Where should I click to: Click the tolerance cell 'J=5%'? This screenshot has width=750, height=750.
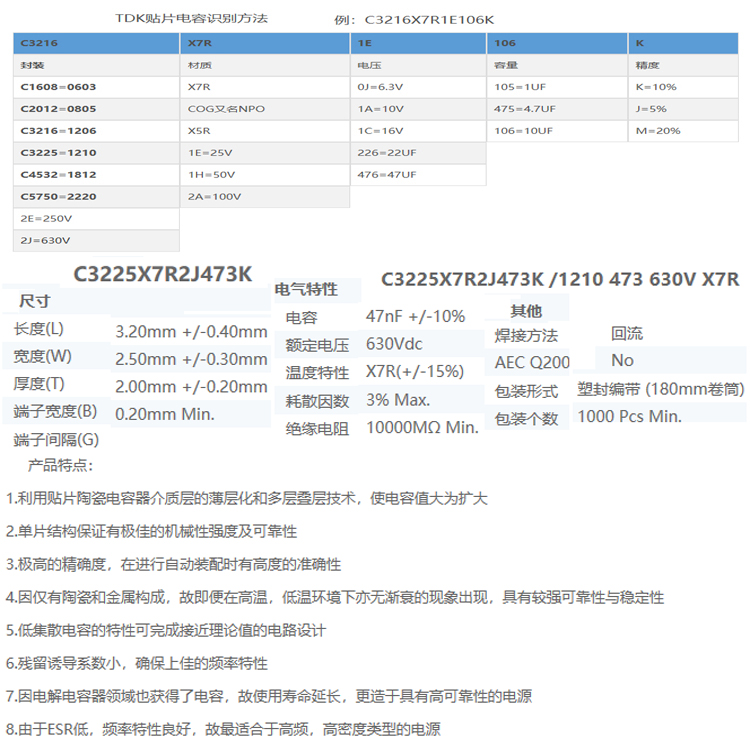(x=683, y=109)
